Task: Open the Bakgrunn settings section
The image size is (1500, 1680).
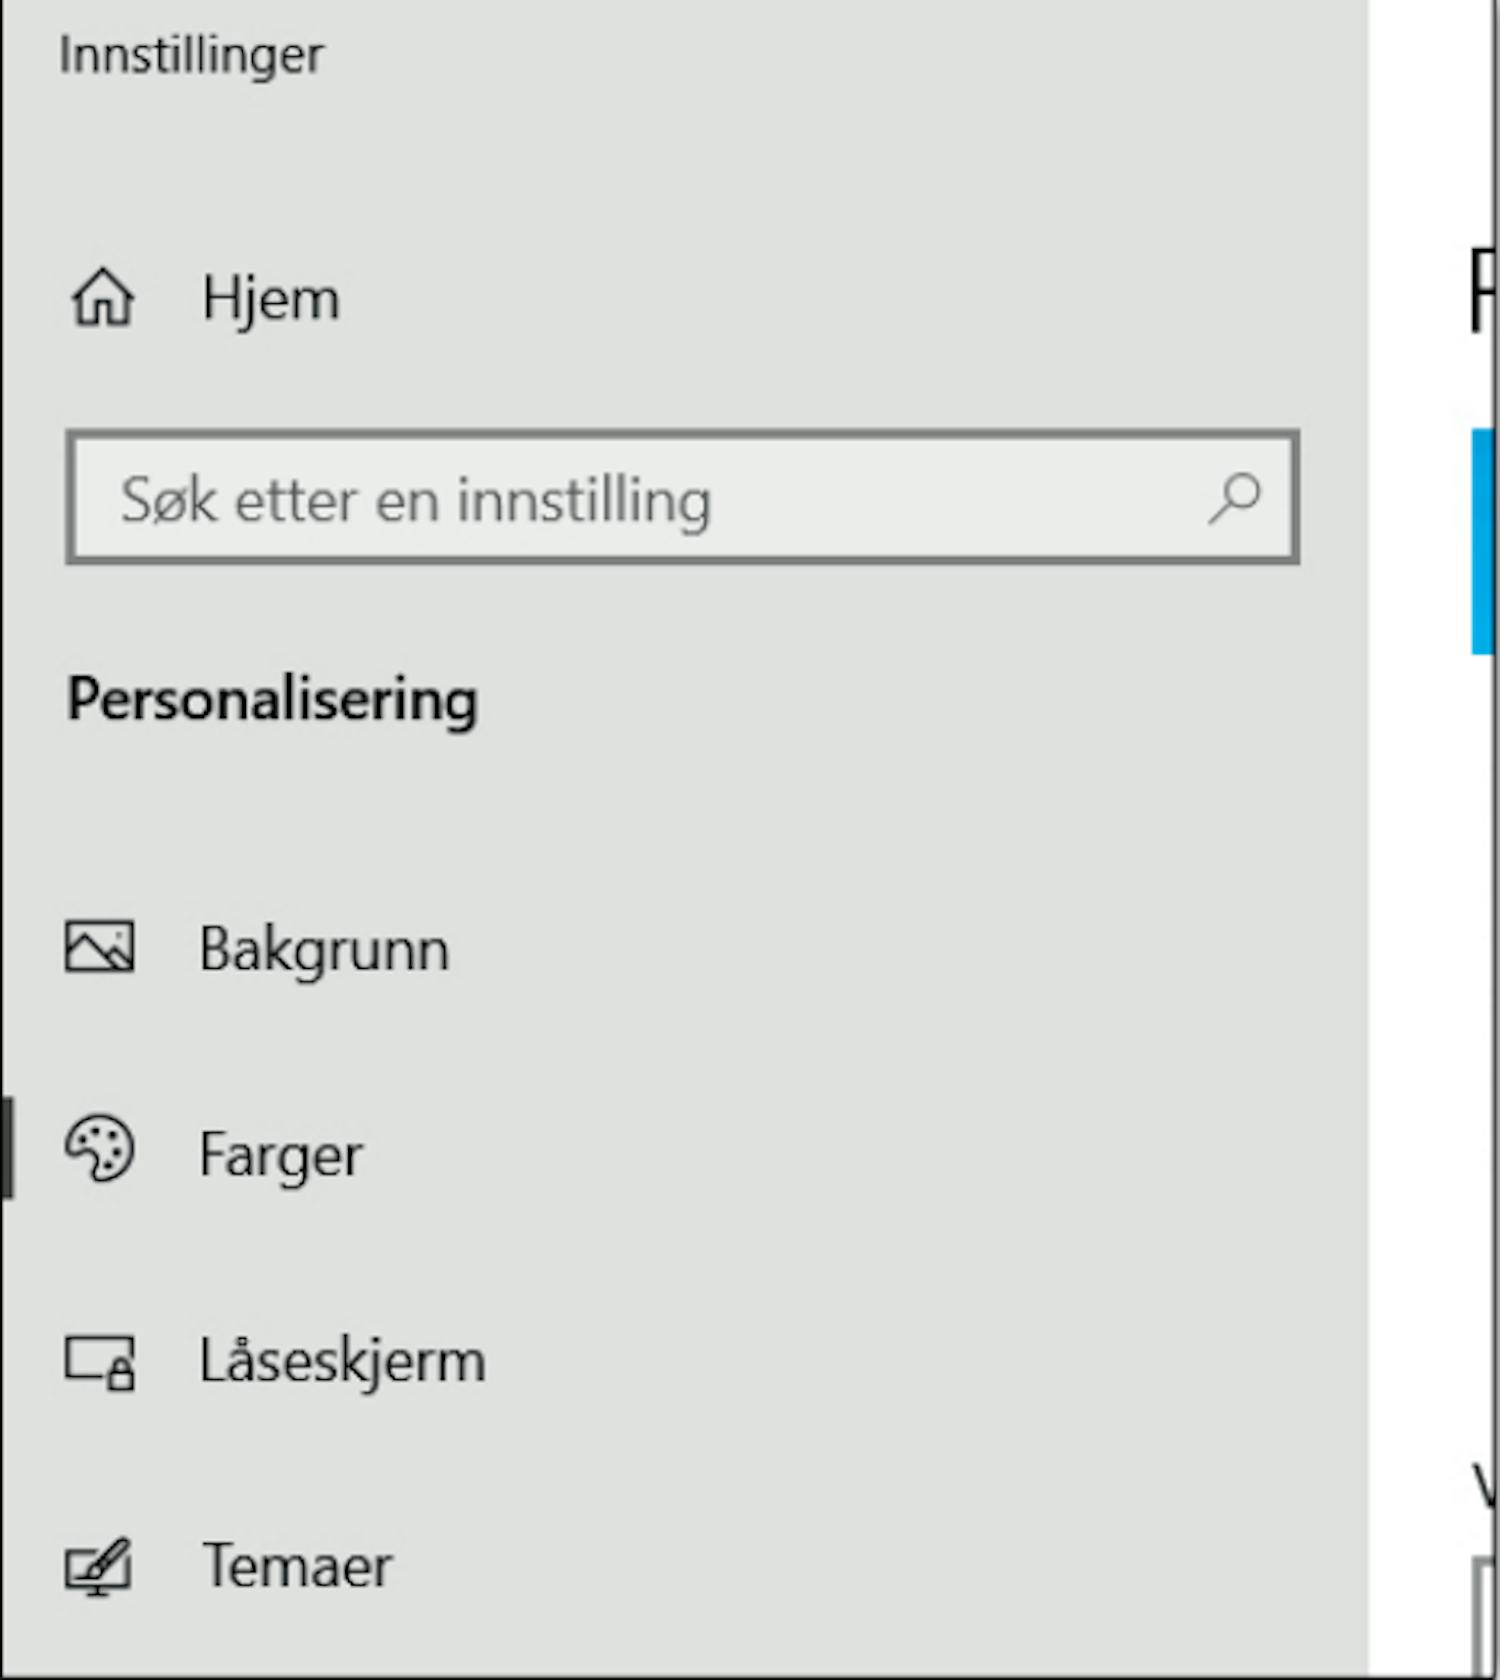Action: coord(684,948)
